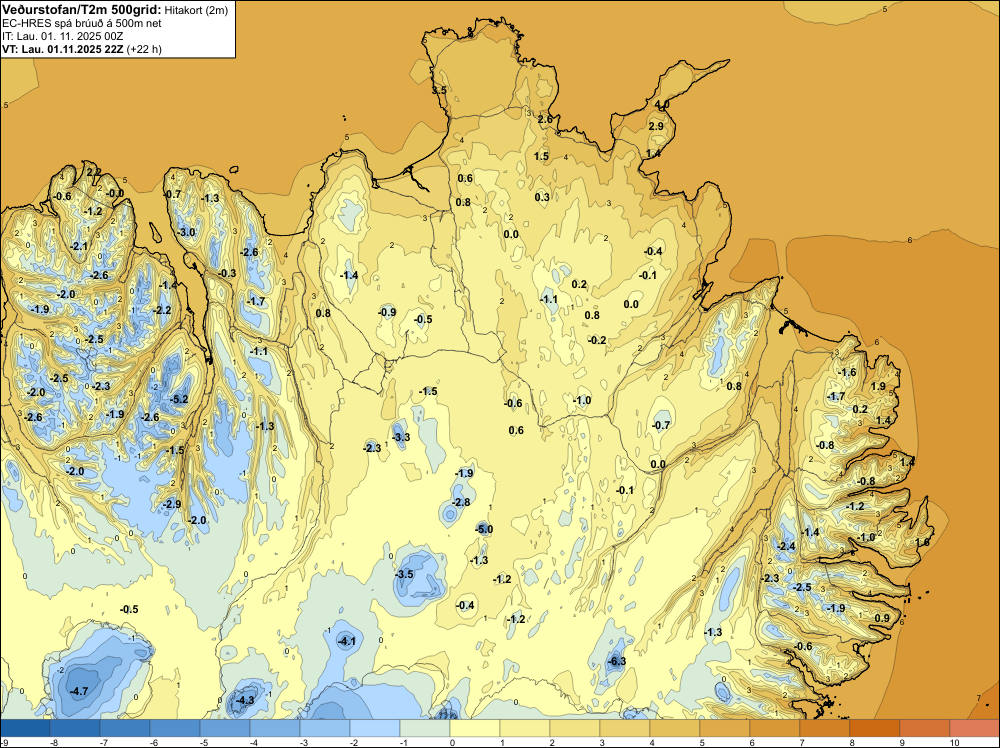Click the legend tick label '10'
Viewport: 1000px width, 748px height.
(954, 742)
